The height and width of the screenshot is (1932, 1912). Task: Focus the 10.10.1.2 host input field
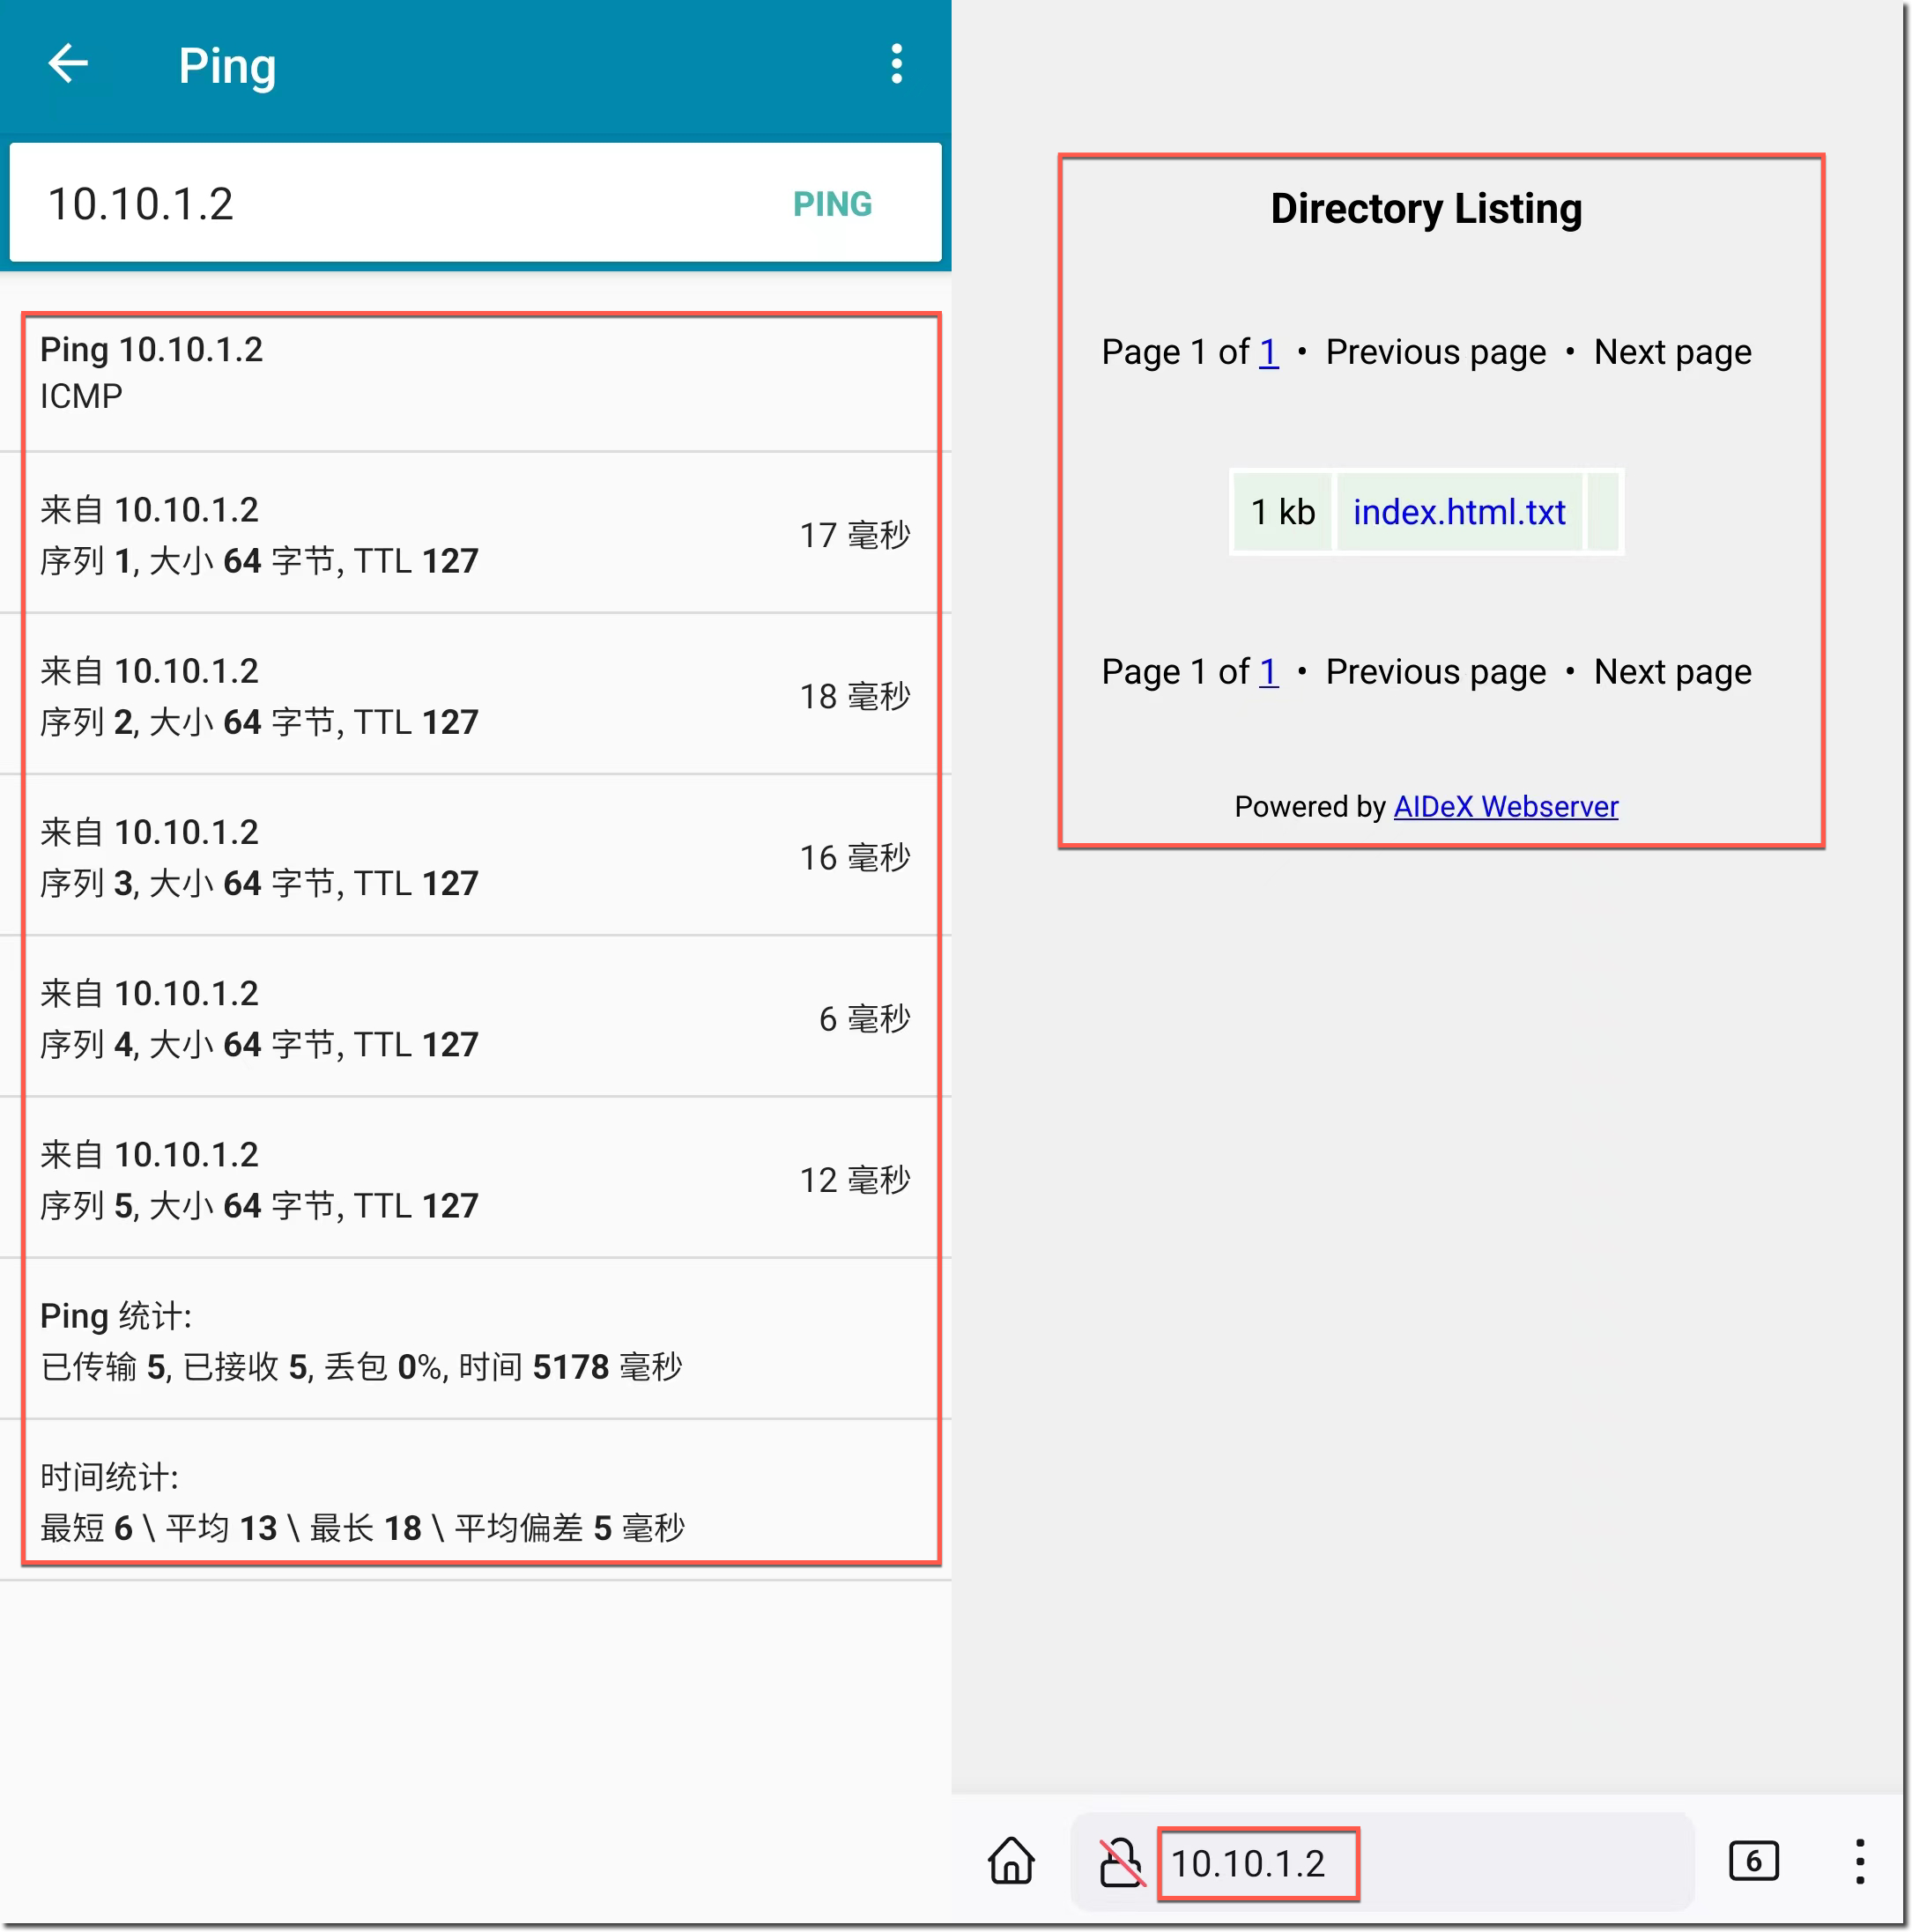pyautogui.click(x=380, y=204)
